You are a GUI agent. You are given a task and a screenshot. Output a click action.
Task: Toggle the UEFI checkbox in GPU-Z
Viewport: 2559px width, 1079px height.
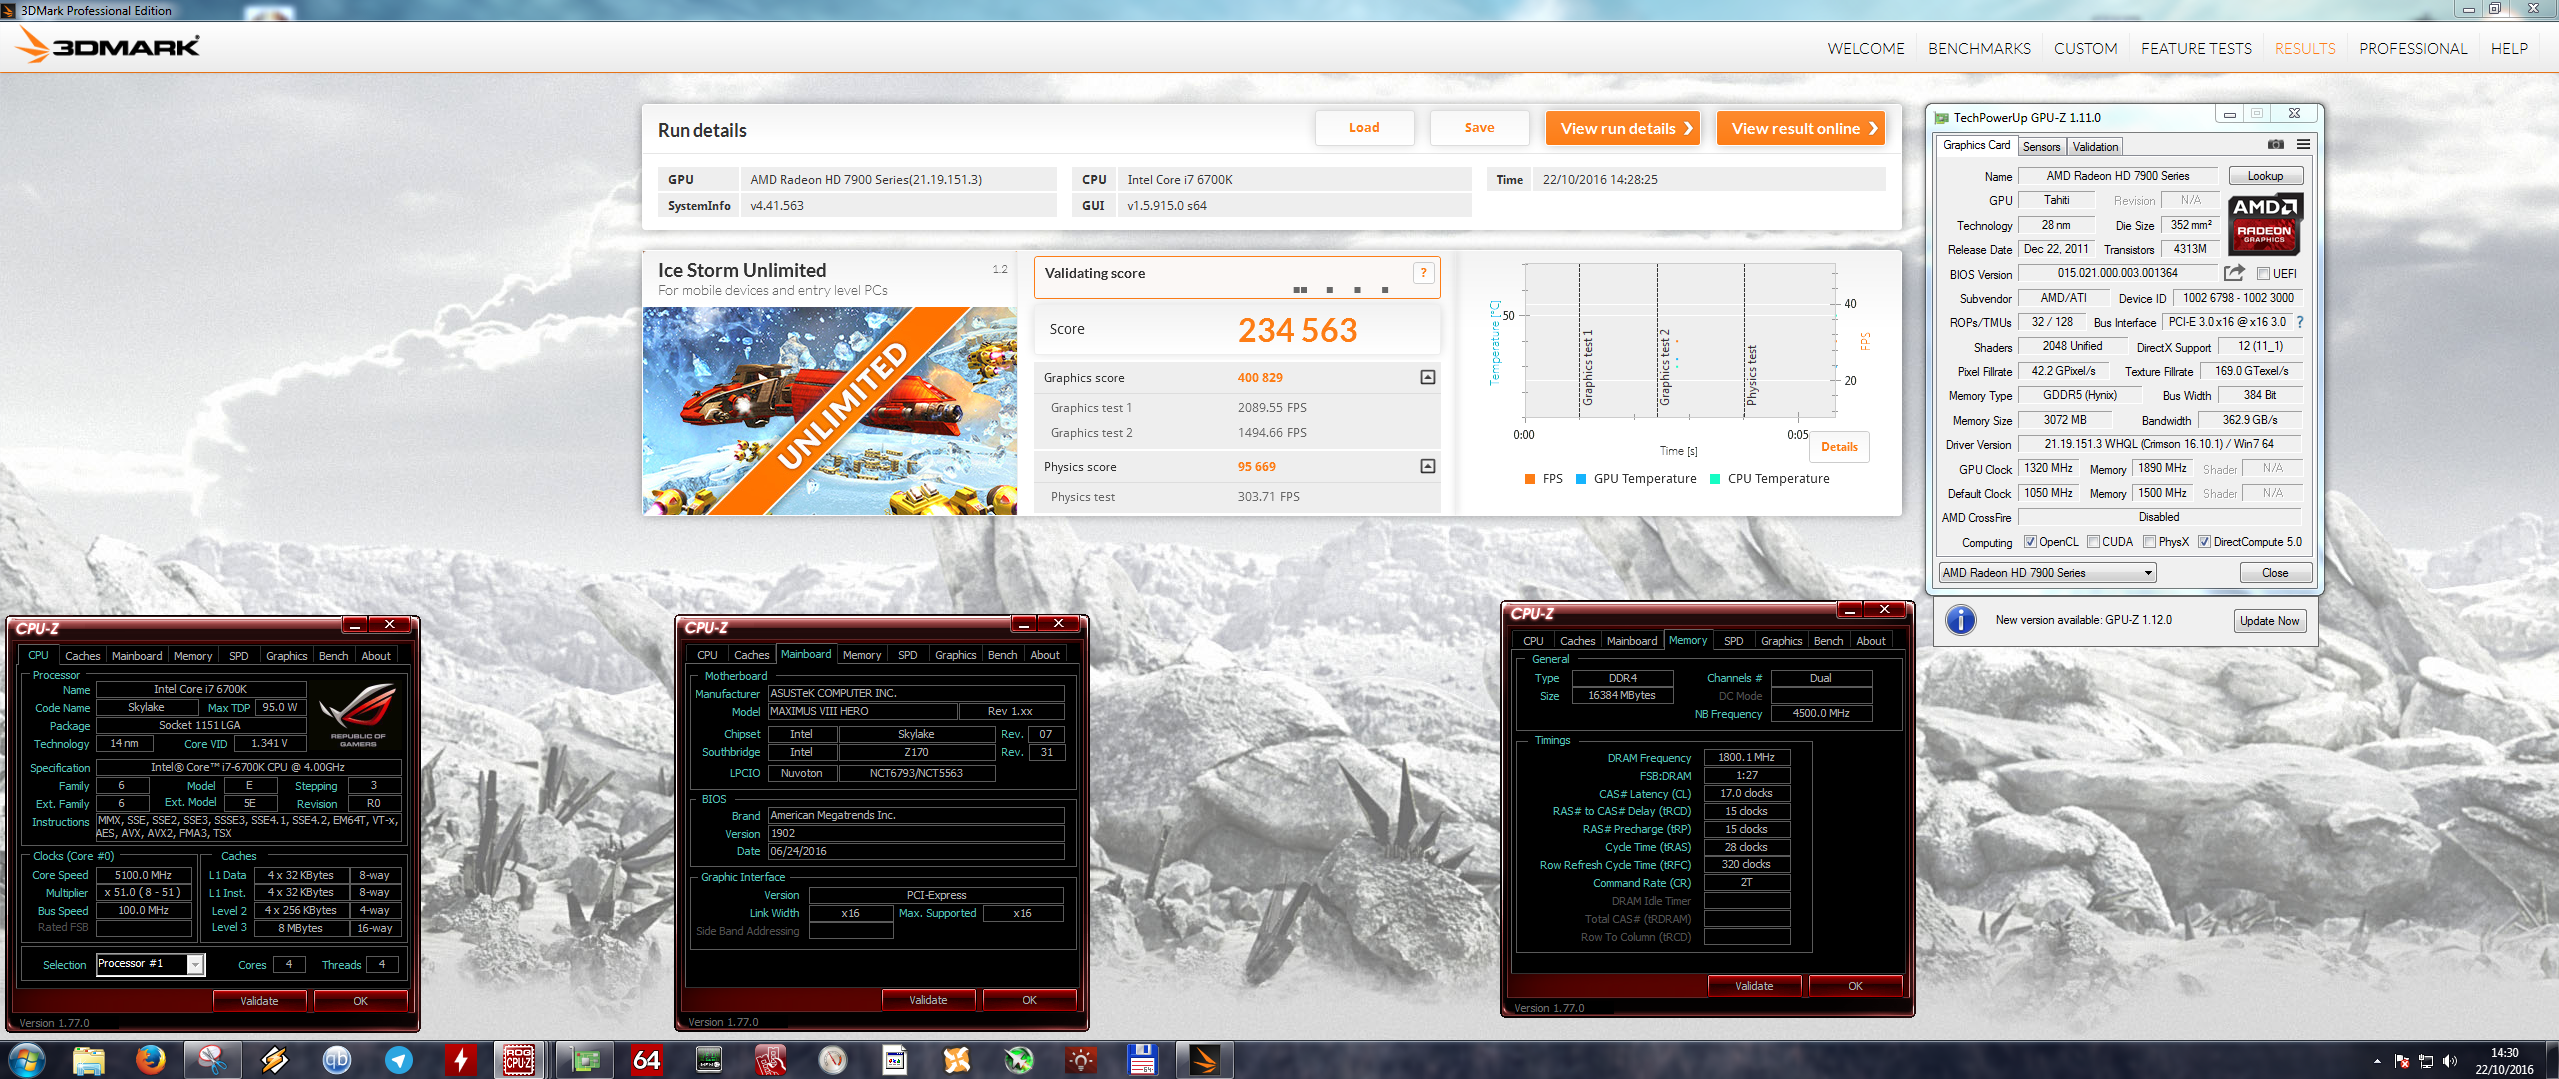2263,273
